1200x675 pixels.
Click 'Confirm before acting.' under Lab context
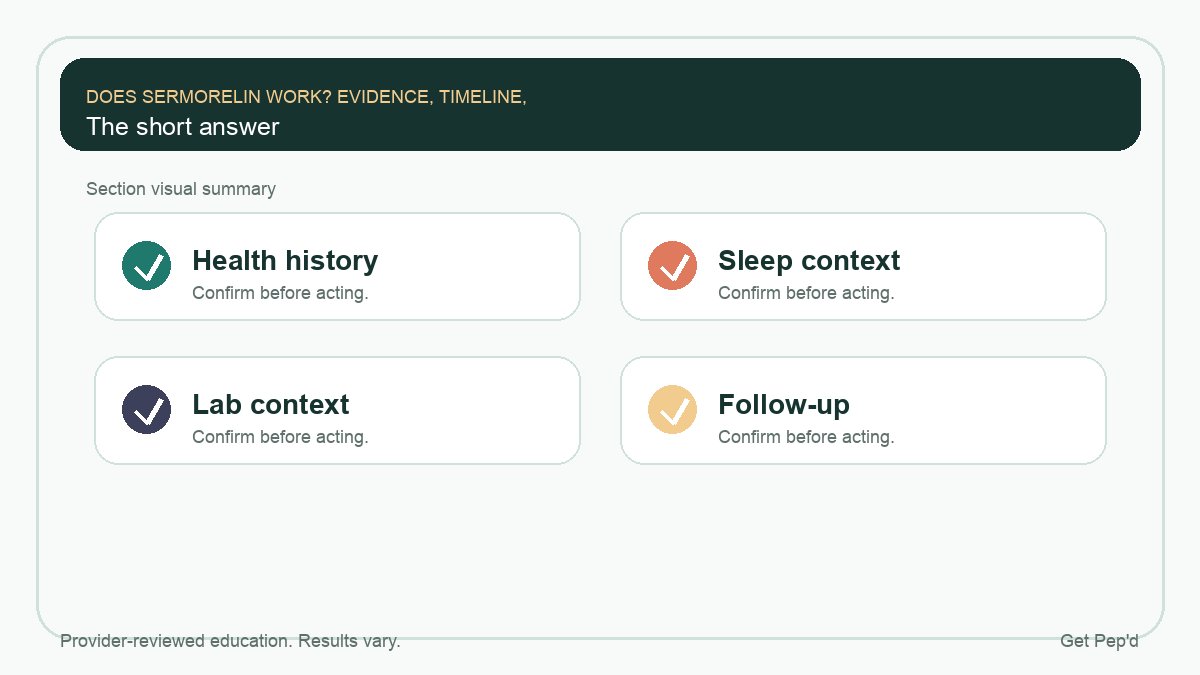[280, 437]
